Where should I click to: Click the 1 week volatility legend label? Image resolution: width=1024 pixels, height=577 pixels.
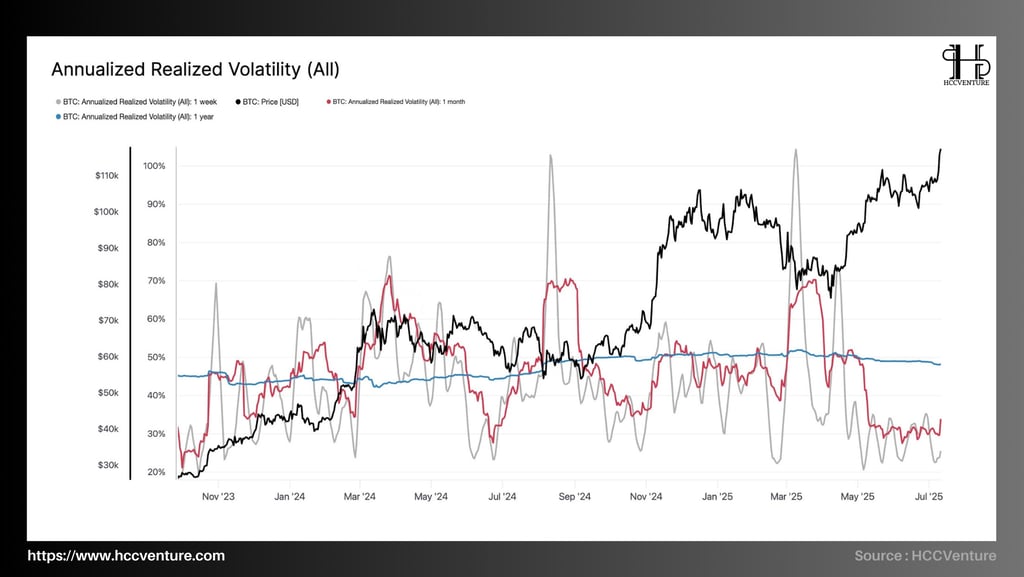(140, 102)
